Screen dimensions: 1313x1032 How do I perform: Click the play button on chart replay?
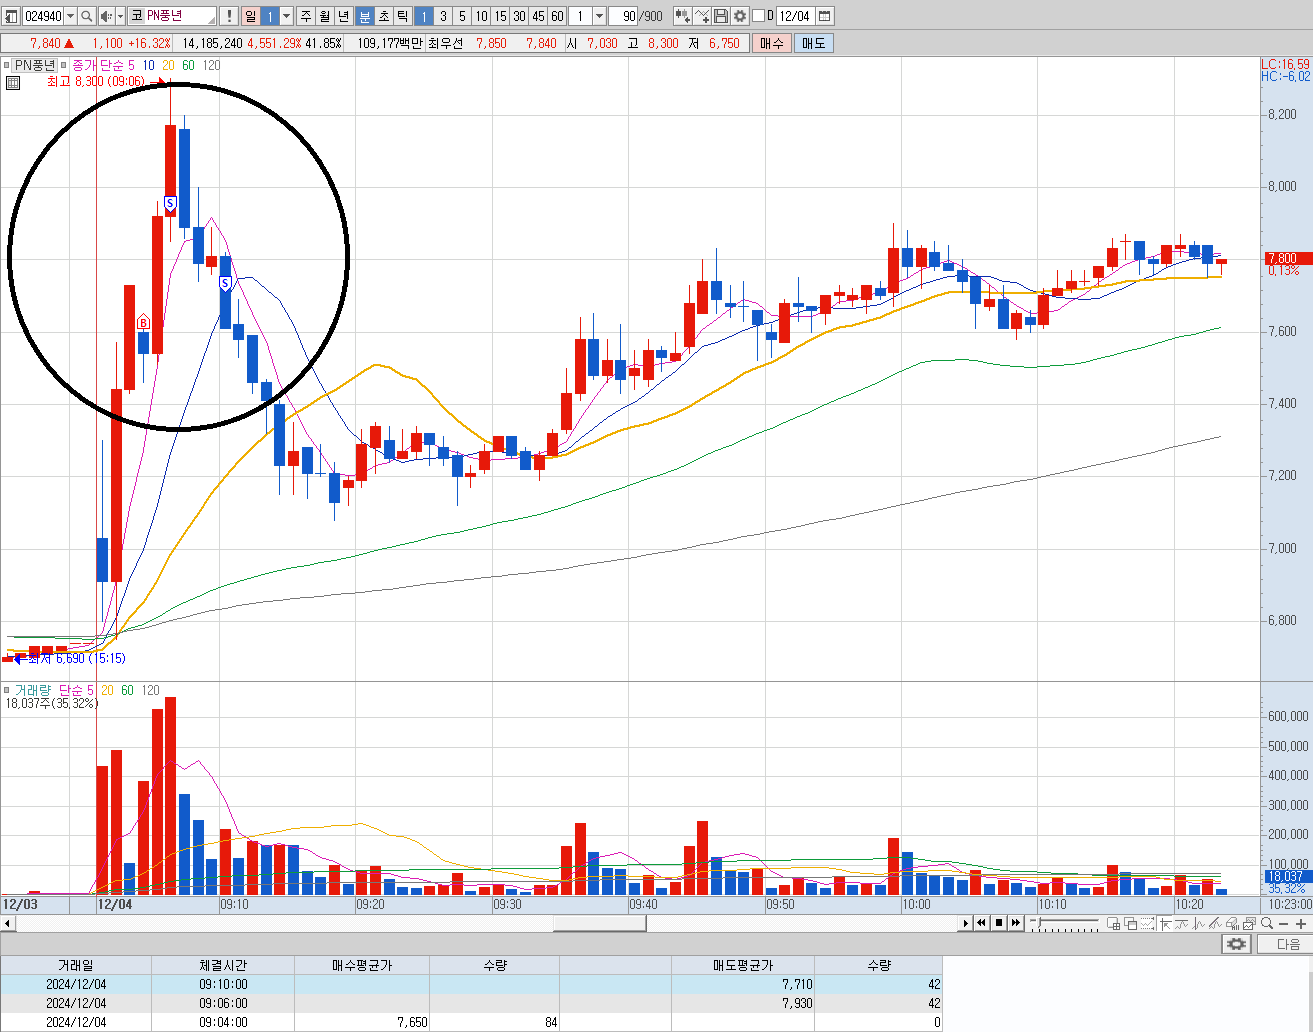pyautogui.click(x=966, y=923)
